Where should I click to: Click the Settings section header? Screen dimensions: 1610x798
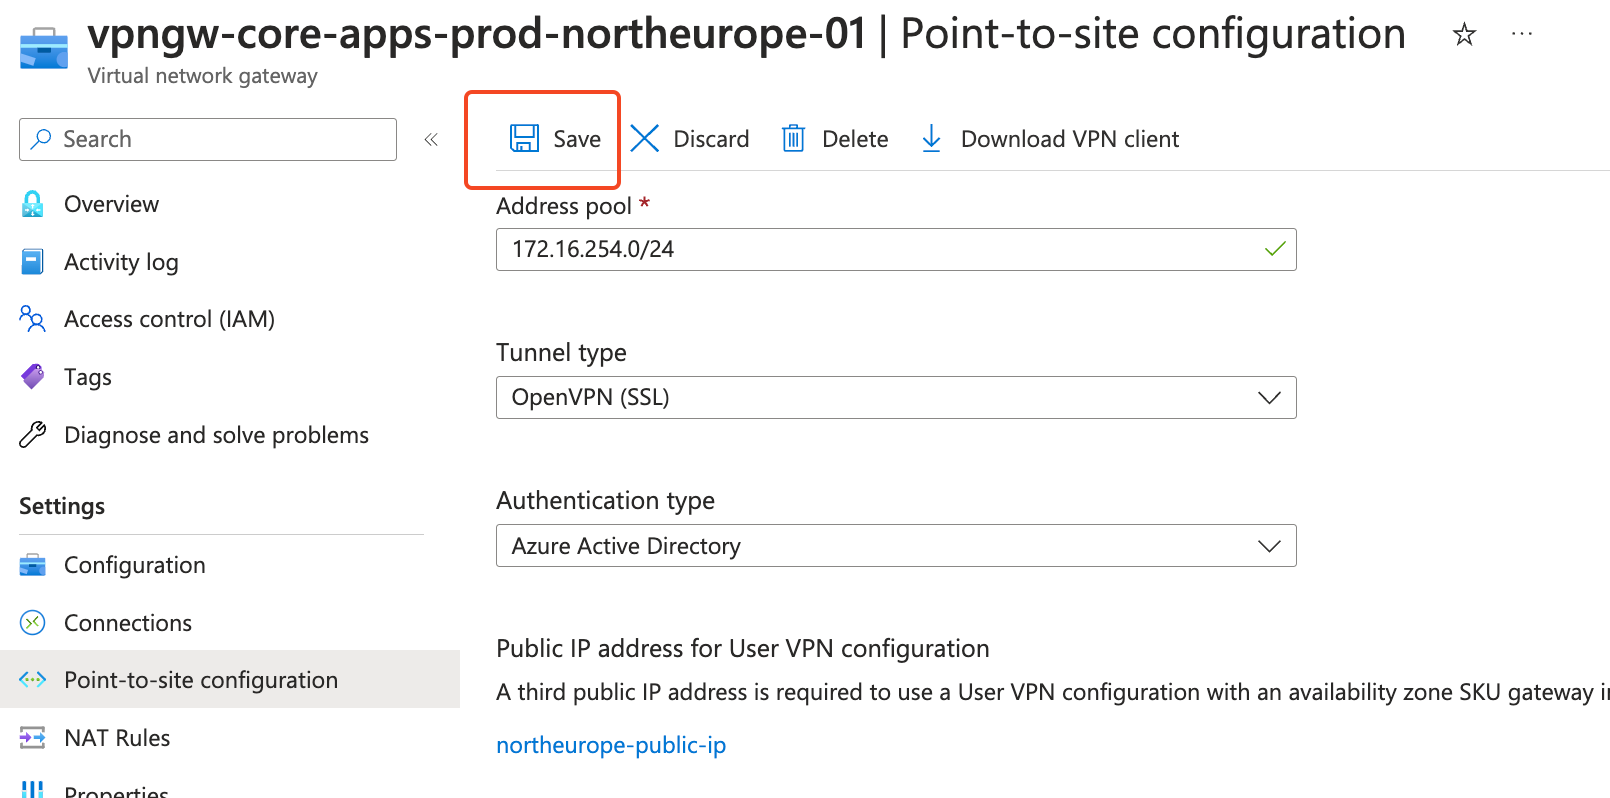(x=62, y=506)
